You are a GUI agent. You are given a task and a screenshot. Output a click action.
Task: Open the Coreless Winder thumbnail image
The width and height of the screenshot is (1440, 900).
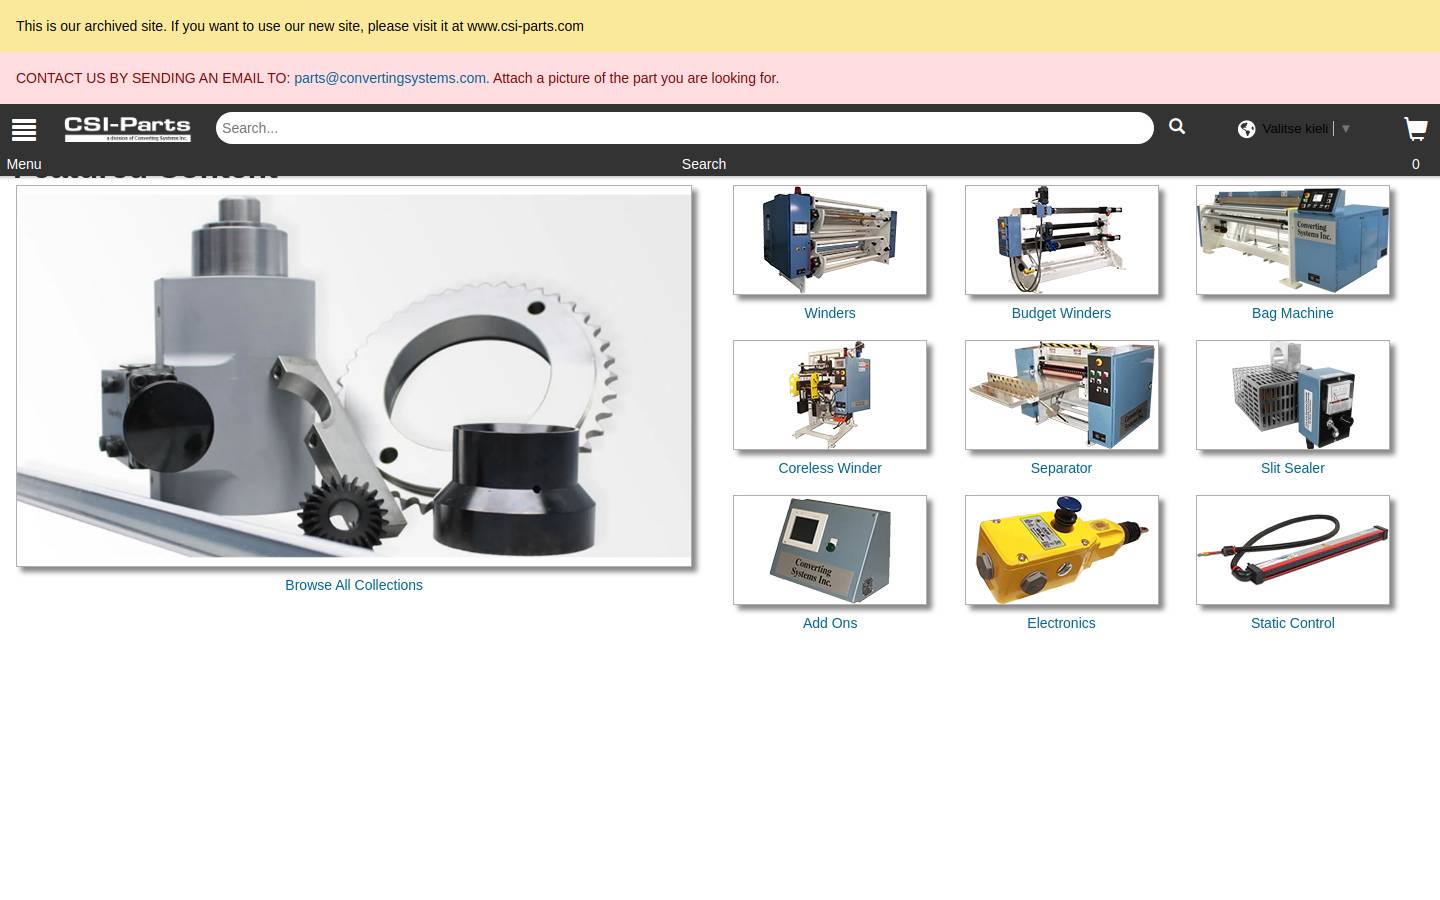pyautogui.click(x=830, y=395)
